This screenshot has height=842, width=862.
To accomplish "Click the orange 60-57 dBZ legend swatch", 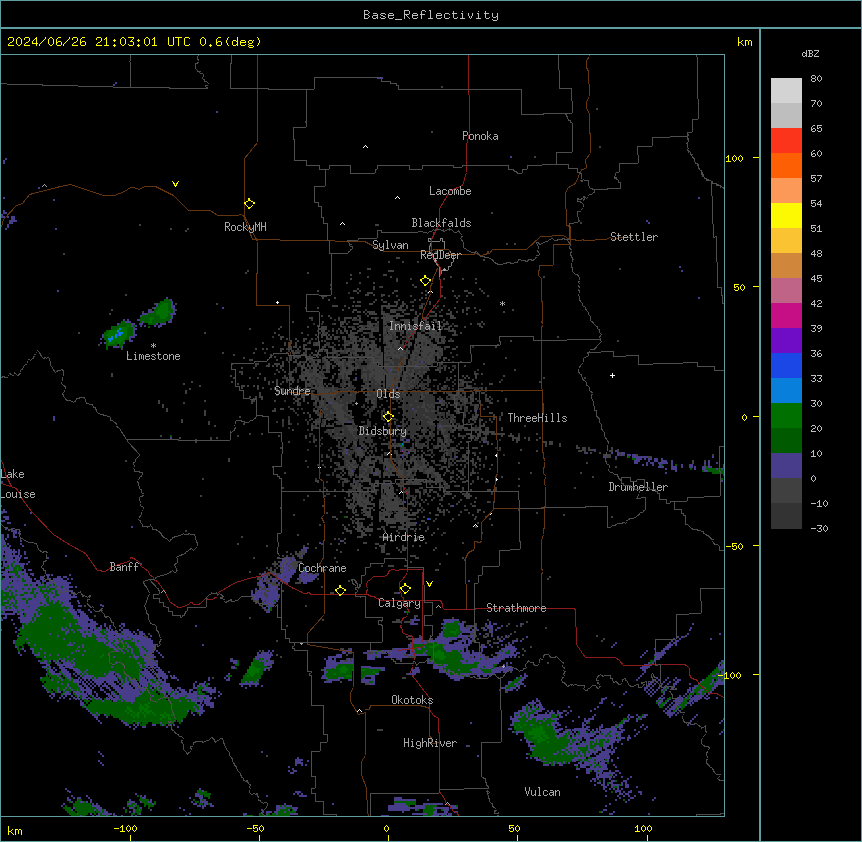I will coord(786,165).
